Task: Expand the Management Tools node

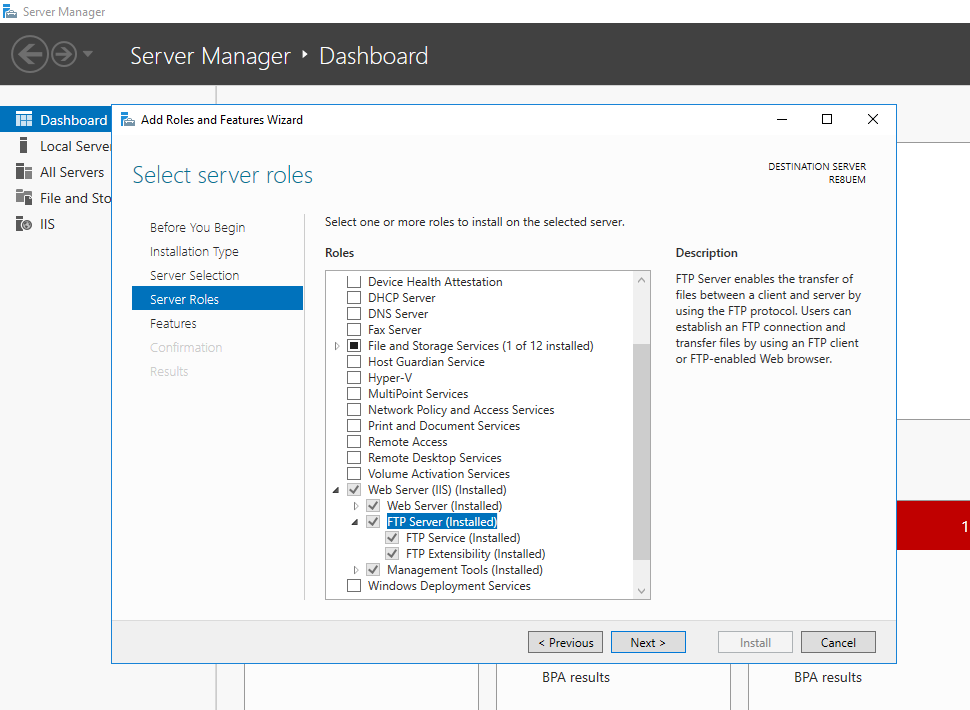Action: (x=355, y=569)
